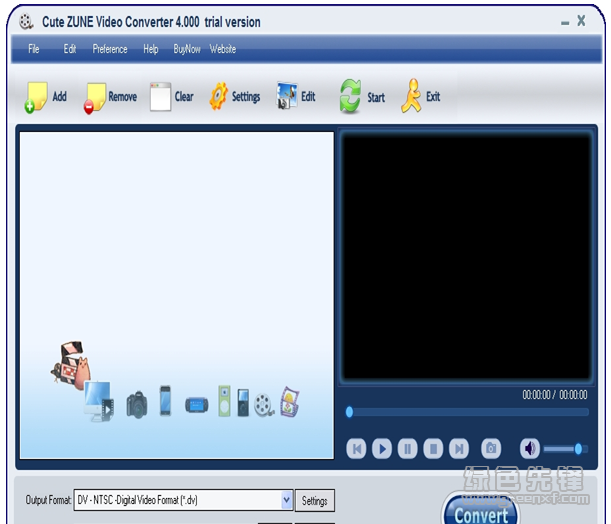Open the Help menu

tap(151, 49)
